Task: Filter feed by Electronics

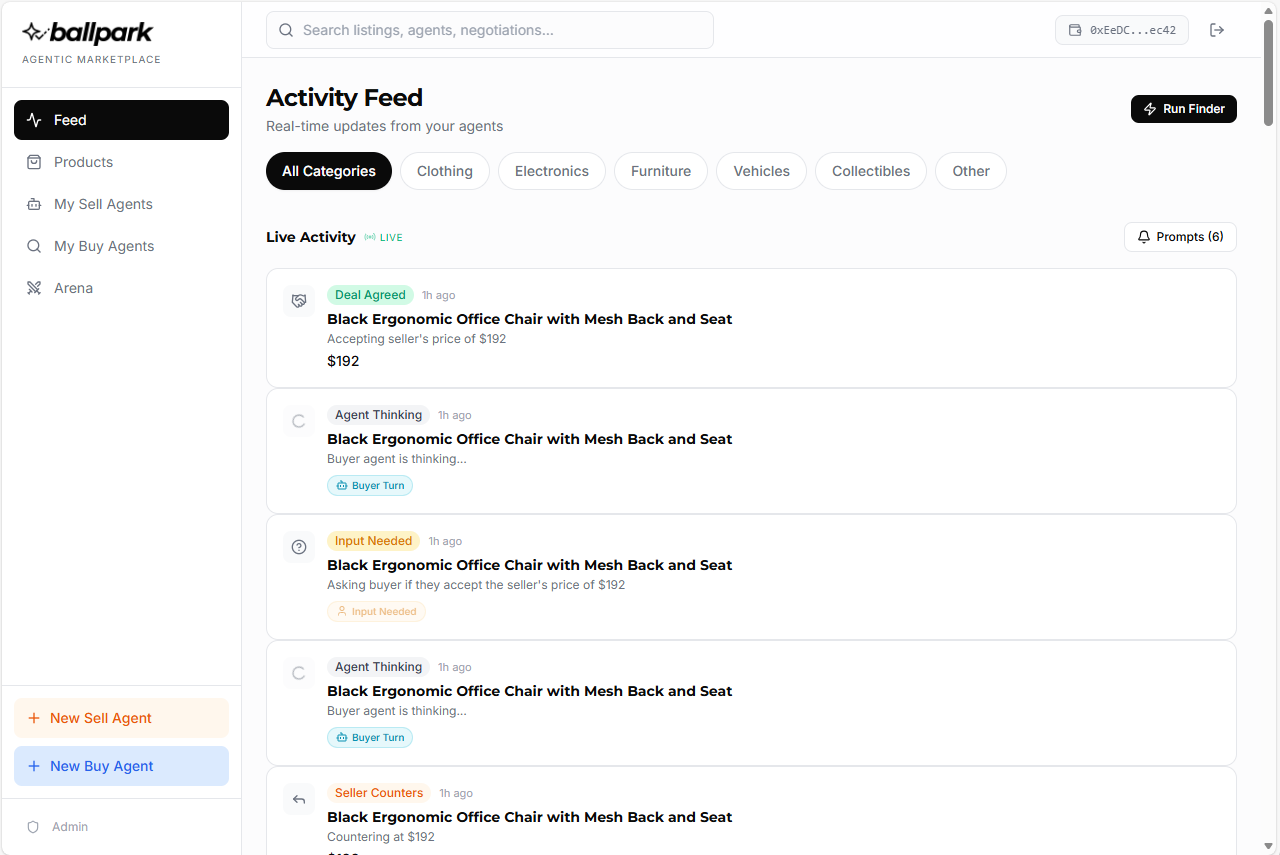Action: click(552, 171)
